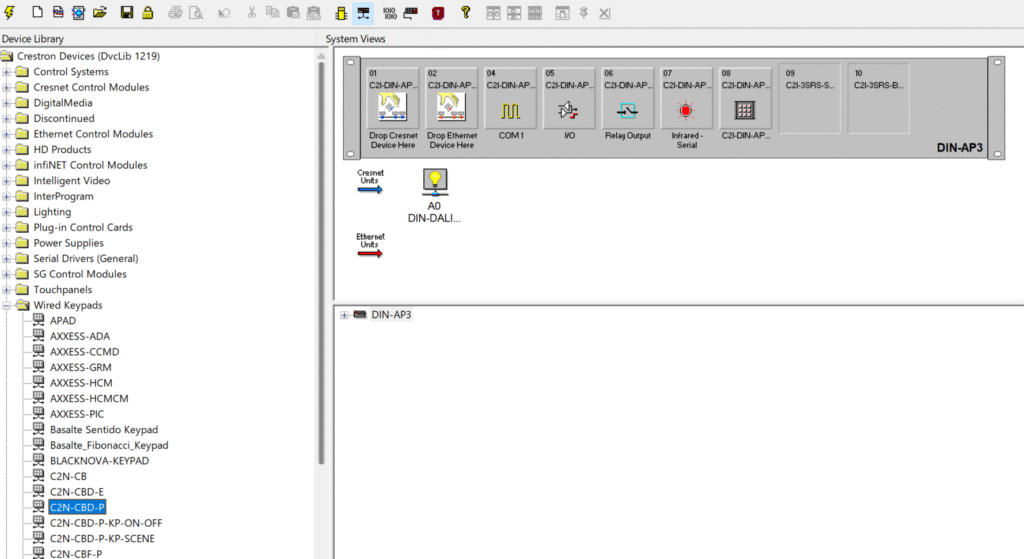Select slot 08 keypad grid icon
1024x559 pixels.
tap(744, 110)
